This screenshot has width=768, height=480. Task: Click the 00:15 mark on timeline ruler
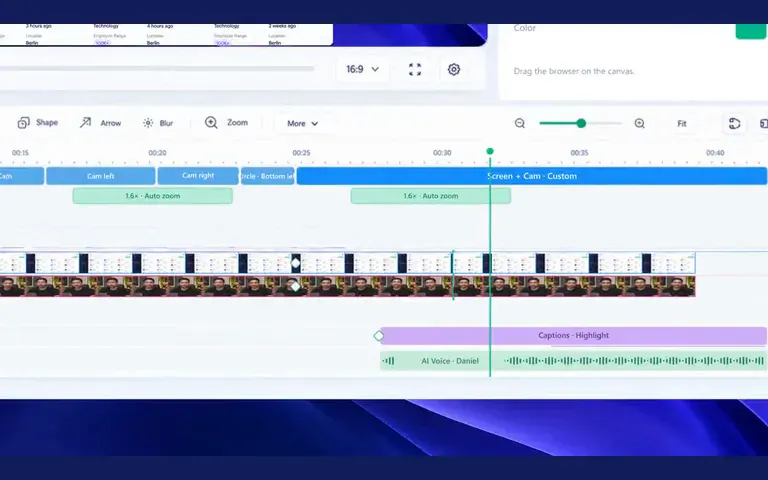20,153
